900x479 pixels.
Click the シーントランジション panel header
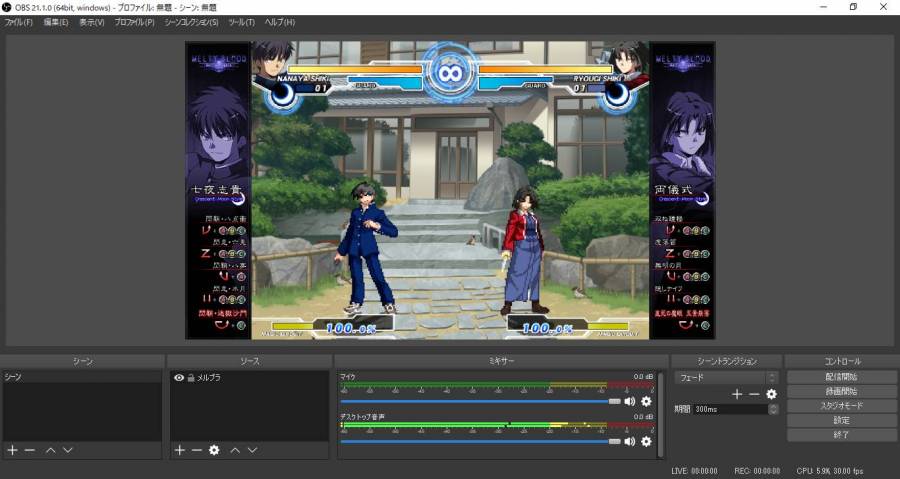point(727,361)
